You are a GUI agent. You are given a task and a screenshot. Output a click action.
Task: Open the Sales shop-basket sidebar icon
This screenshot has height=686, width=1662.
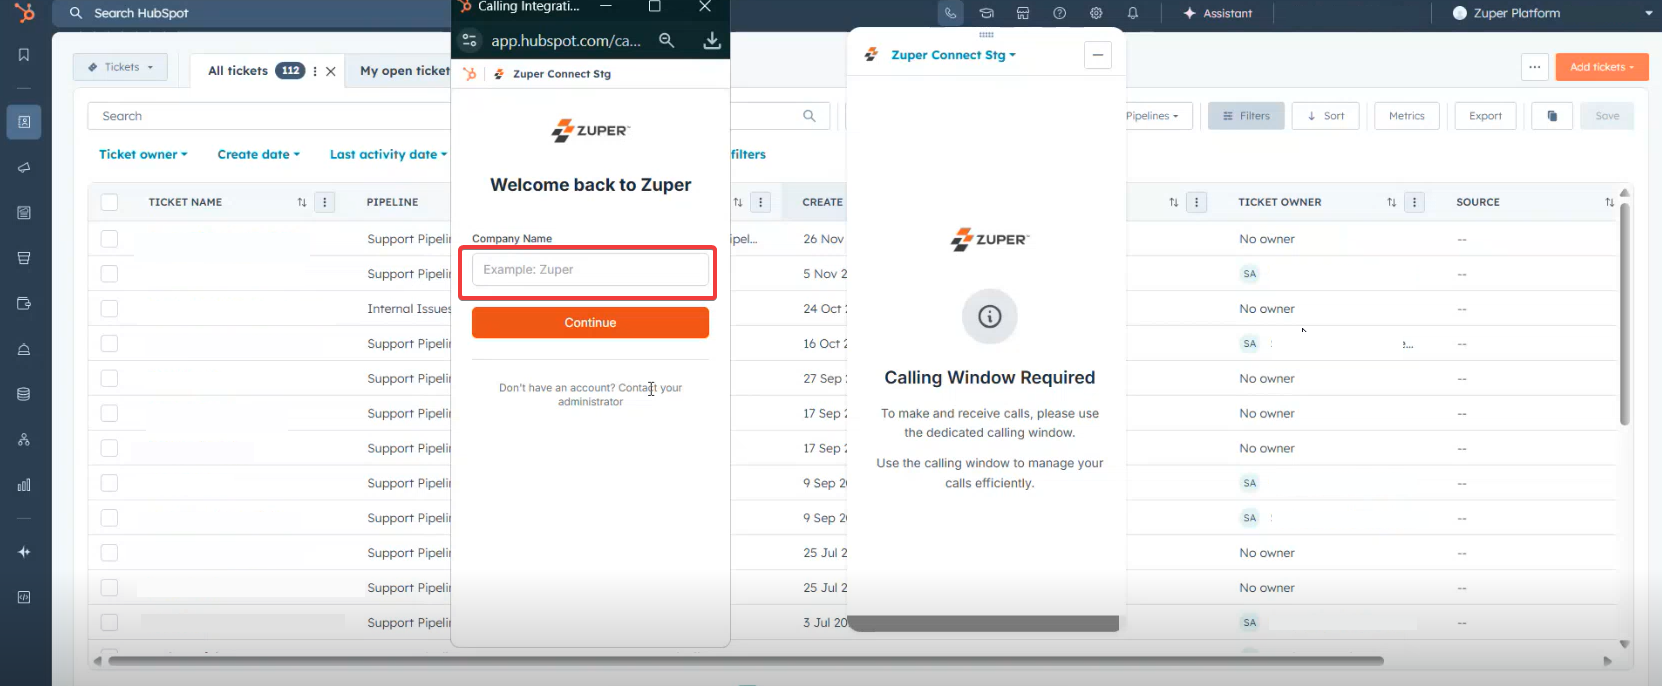coord(24,258)
